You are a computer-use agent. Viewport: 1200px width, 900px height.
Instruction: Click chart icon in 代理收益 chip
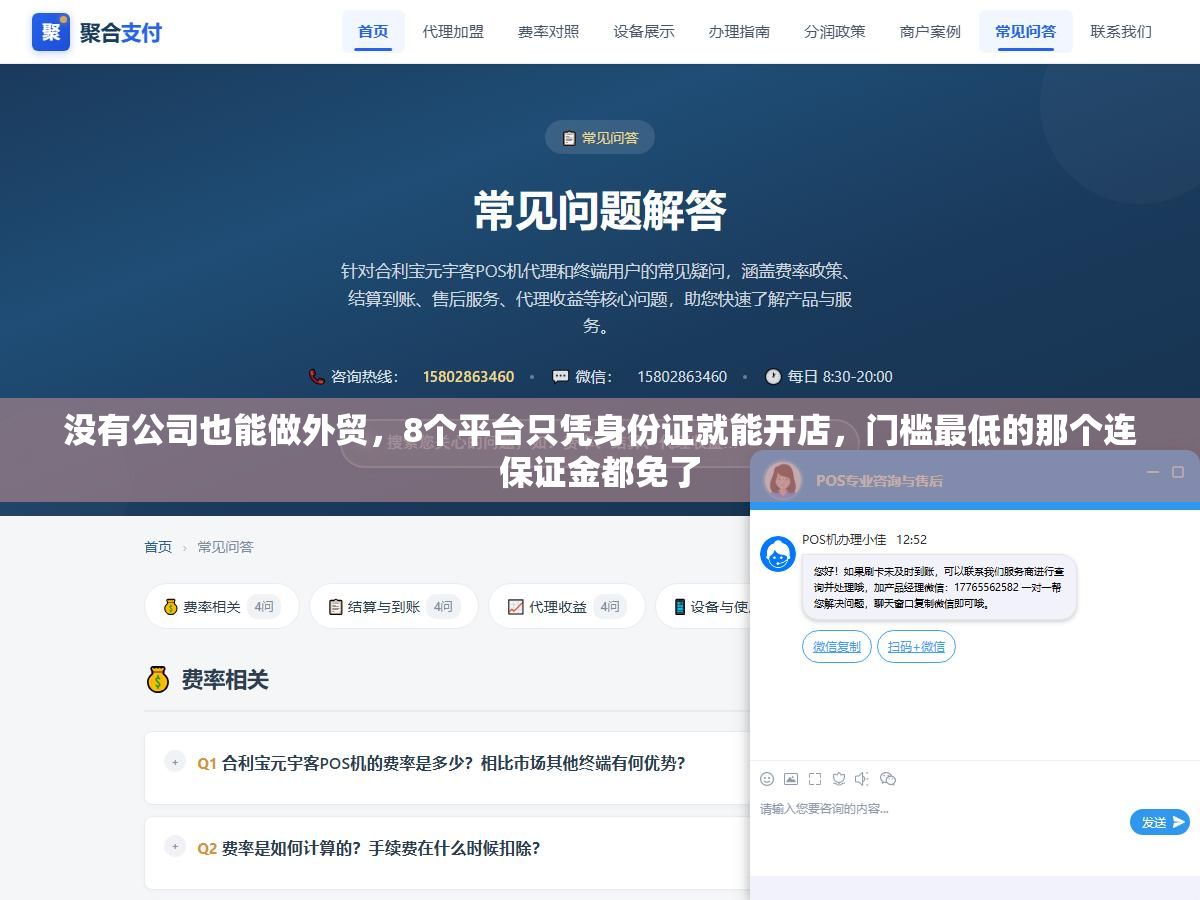(516, 607)
